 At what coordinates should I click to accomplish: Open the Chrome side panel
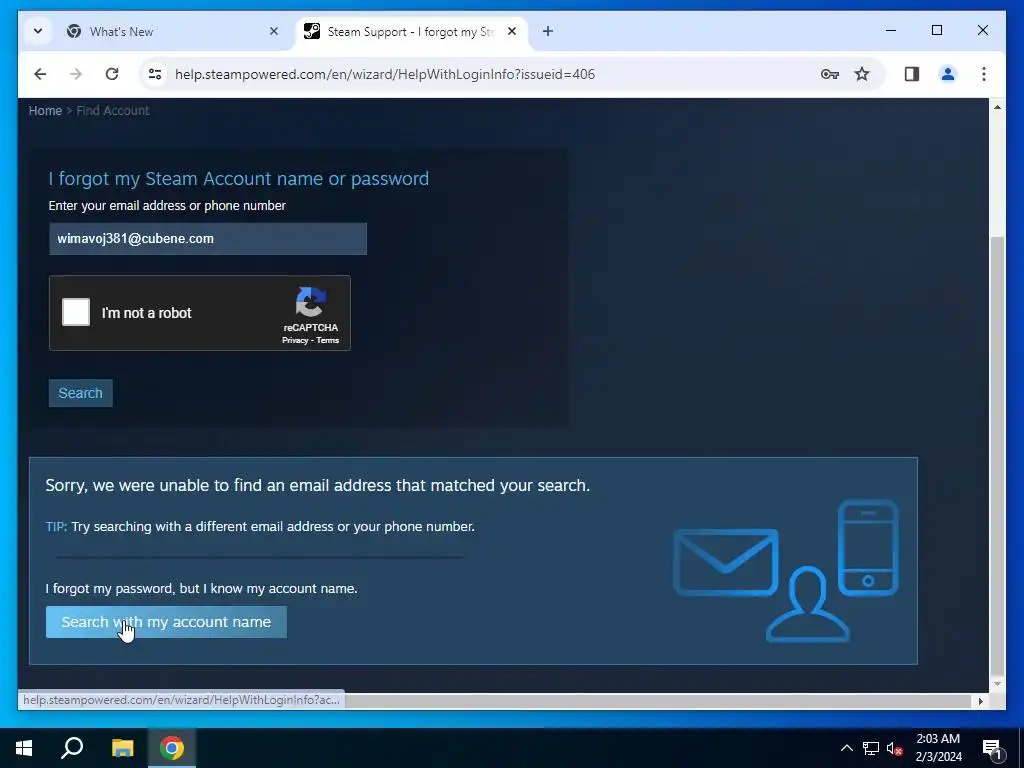(912, 74)
